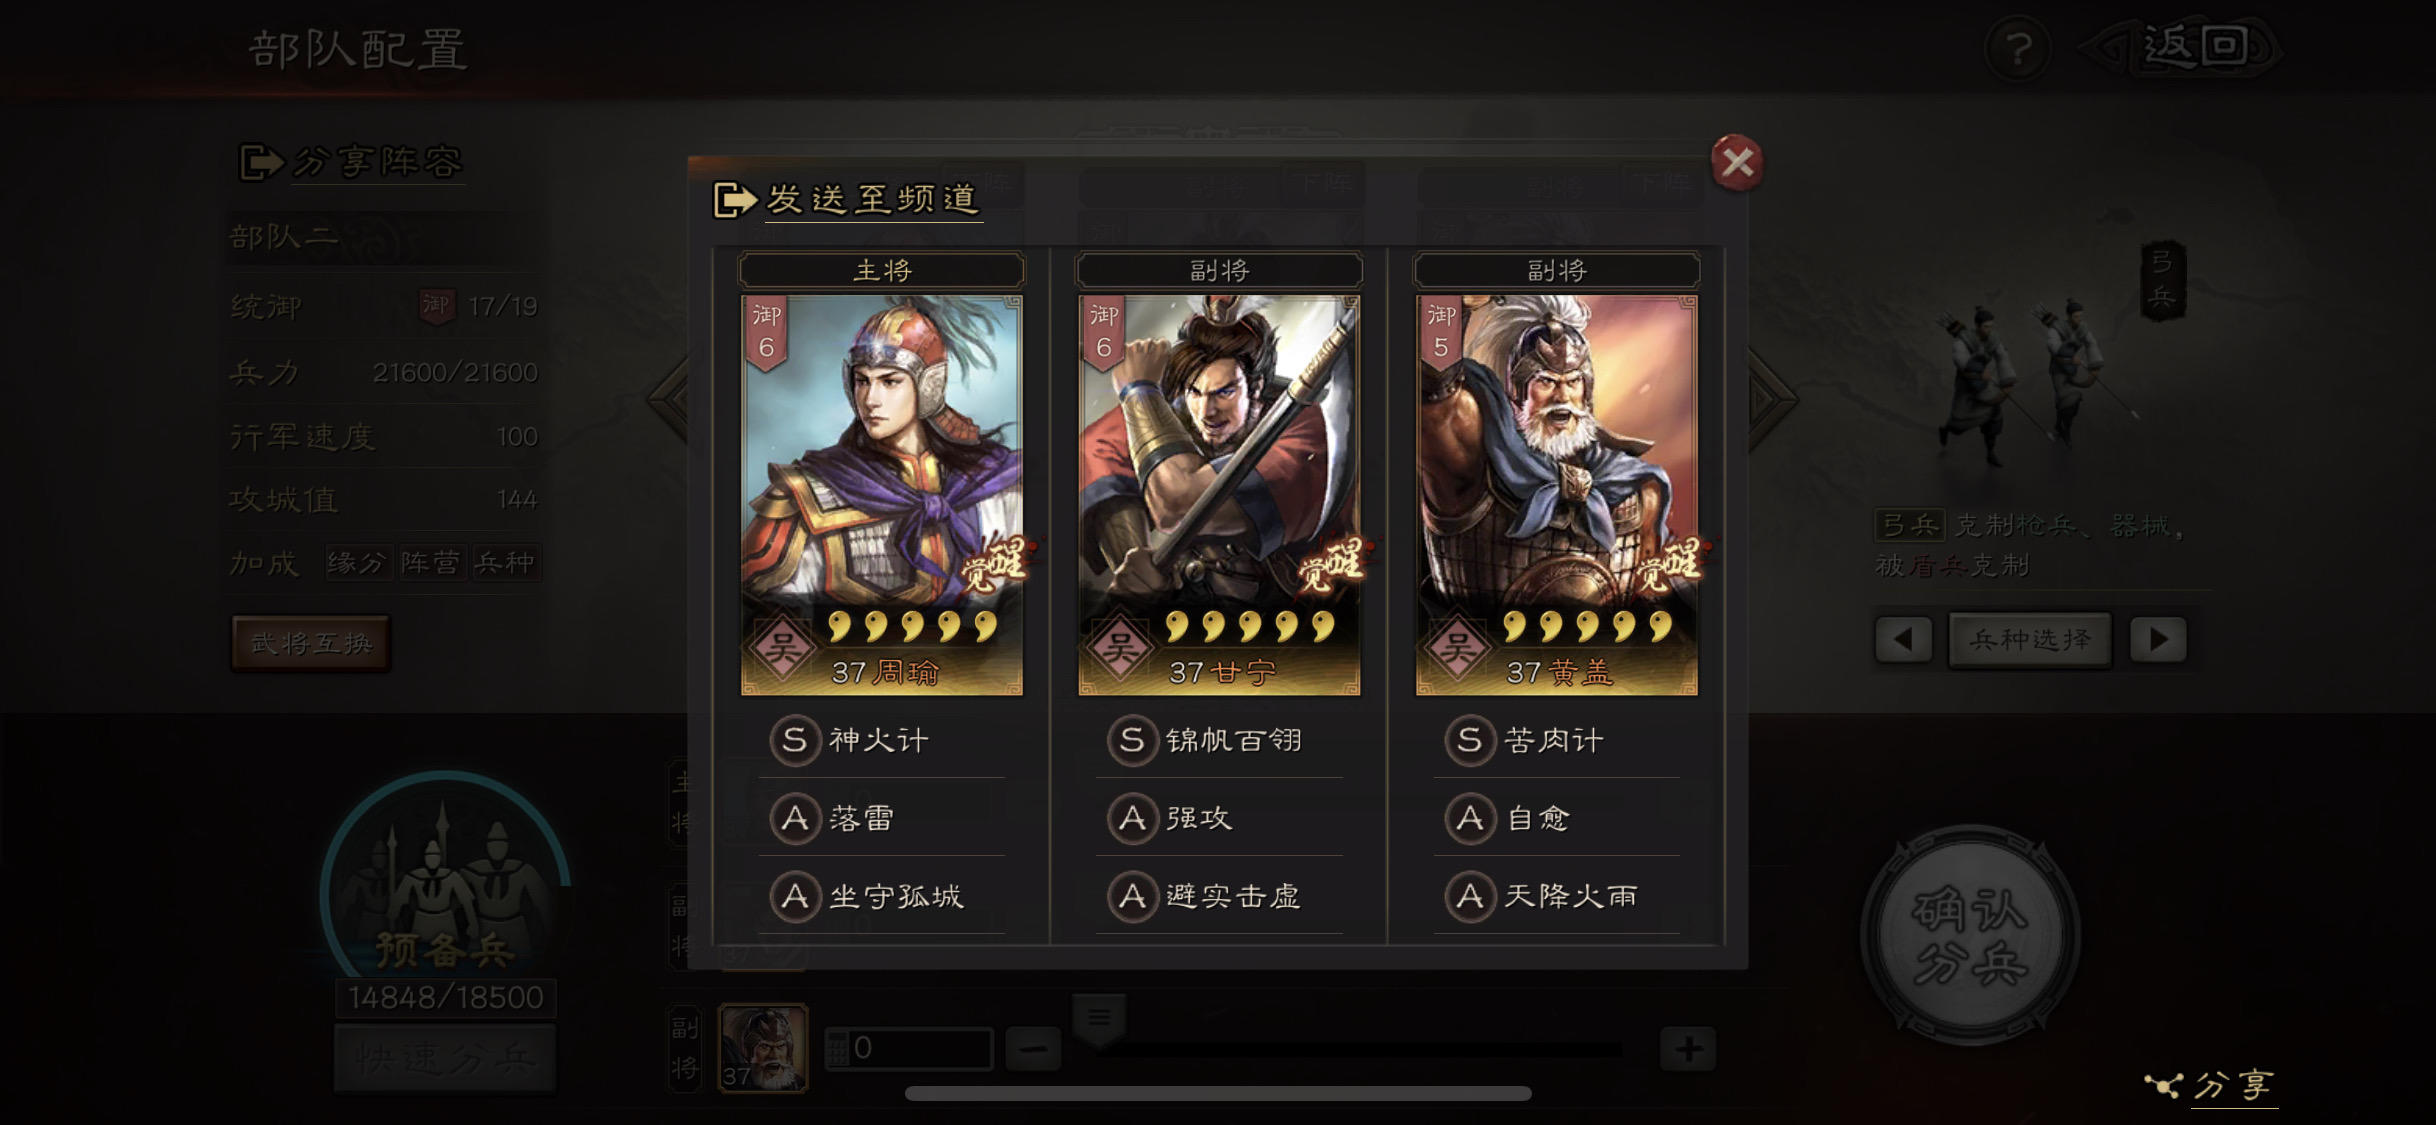Viewport: 2436px width, 1125px height.
Task: Switch to previous troop type arrow
Action: click(x=1903, y=639)
